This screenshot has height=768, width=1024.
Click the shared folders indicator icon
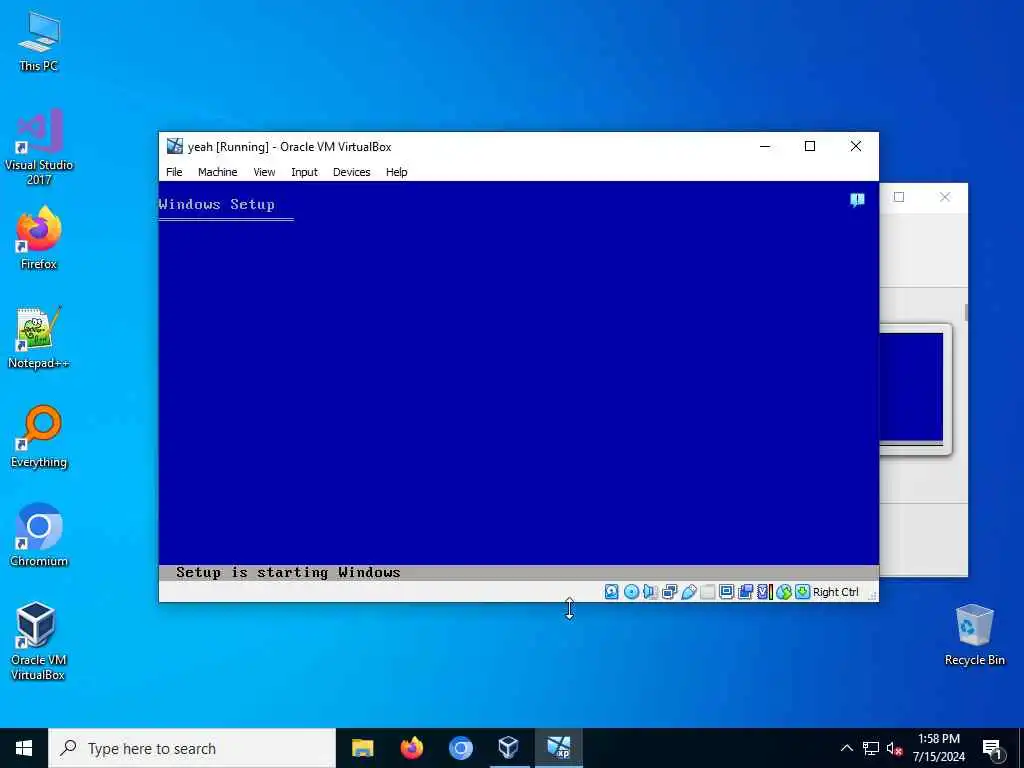point(707,592)
